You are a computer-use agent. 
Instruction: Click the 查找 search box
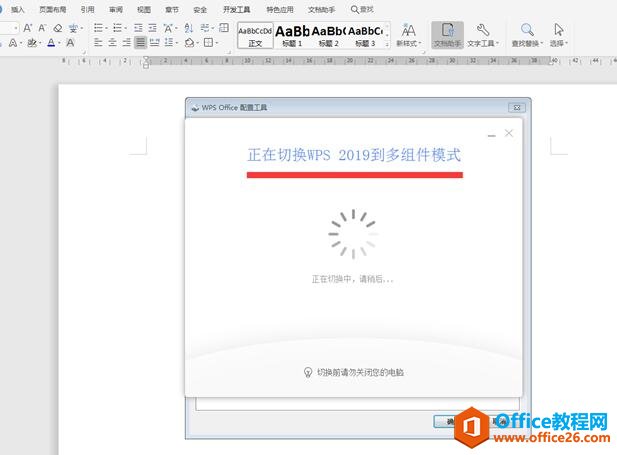pyautogui.click(x=362, y=9)
